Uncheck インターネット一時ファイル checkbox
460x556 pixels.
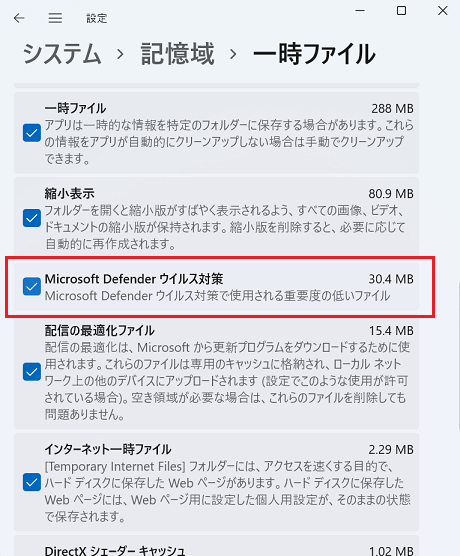click(x=32, y=482)
